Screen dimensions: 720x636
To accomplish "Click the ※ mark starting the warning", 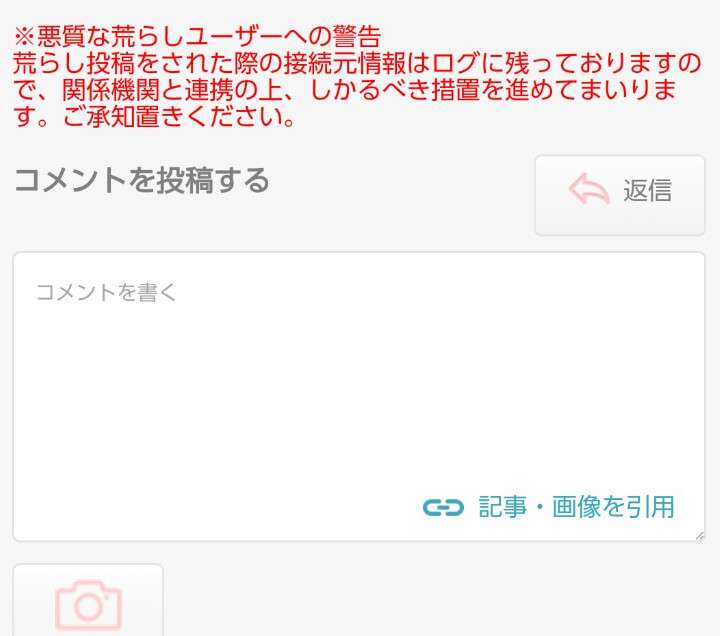I will 24,37.
